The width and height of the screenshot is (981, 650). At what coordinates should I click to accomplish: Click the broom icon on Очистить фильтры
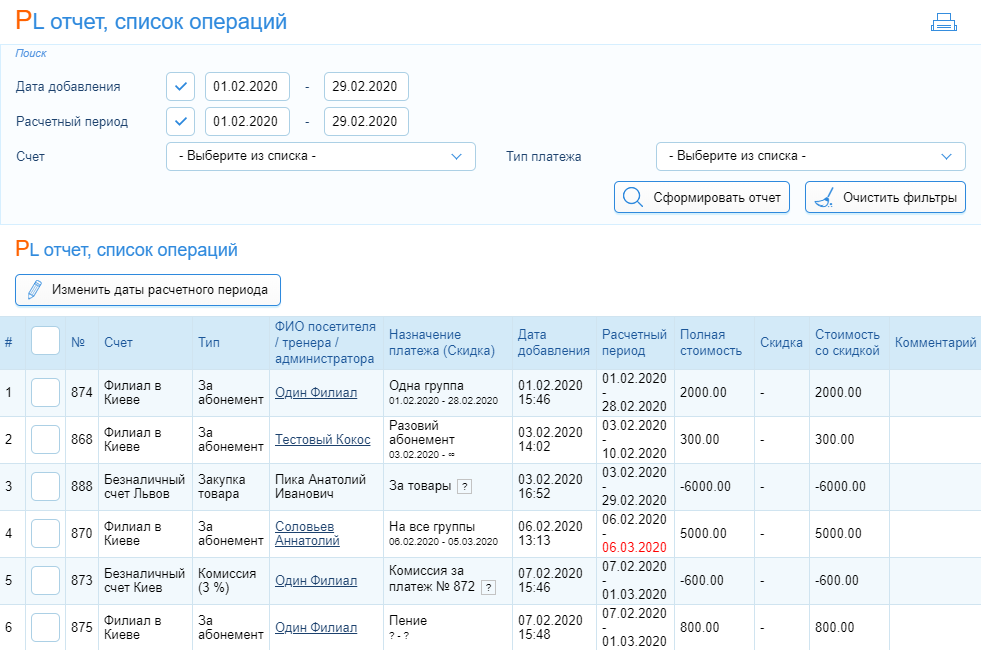[823, 198]
